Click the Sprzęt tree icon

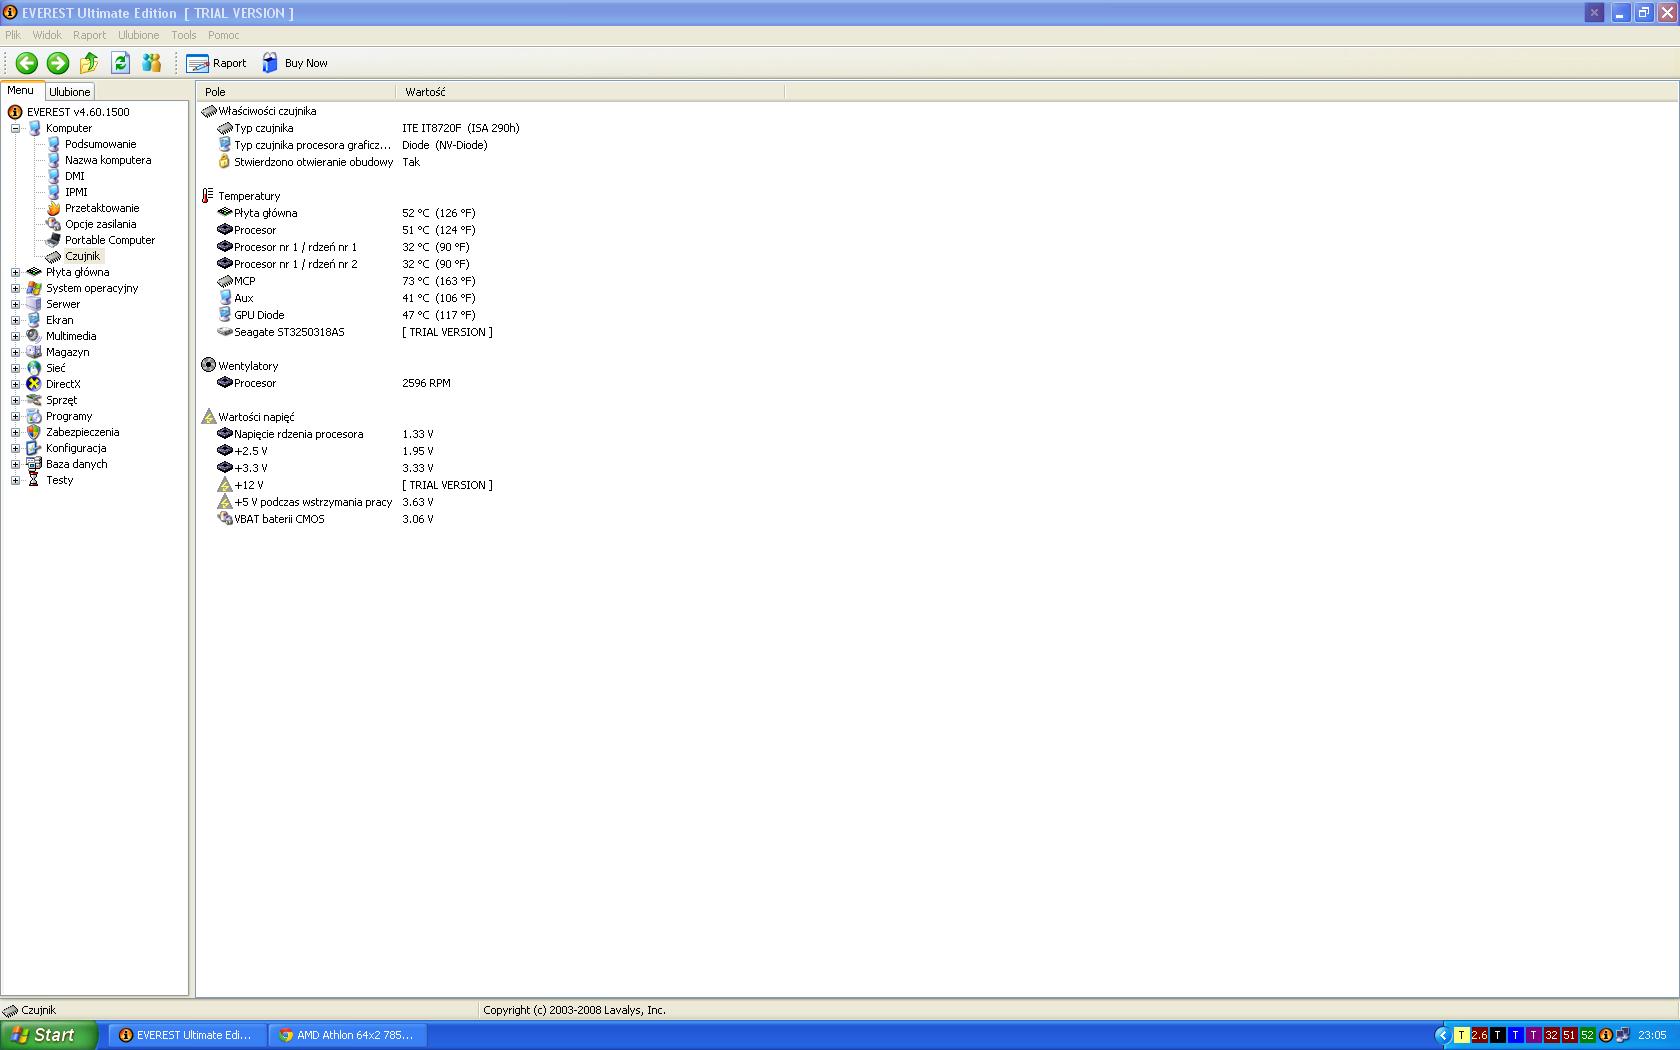coord(34,400)
